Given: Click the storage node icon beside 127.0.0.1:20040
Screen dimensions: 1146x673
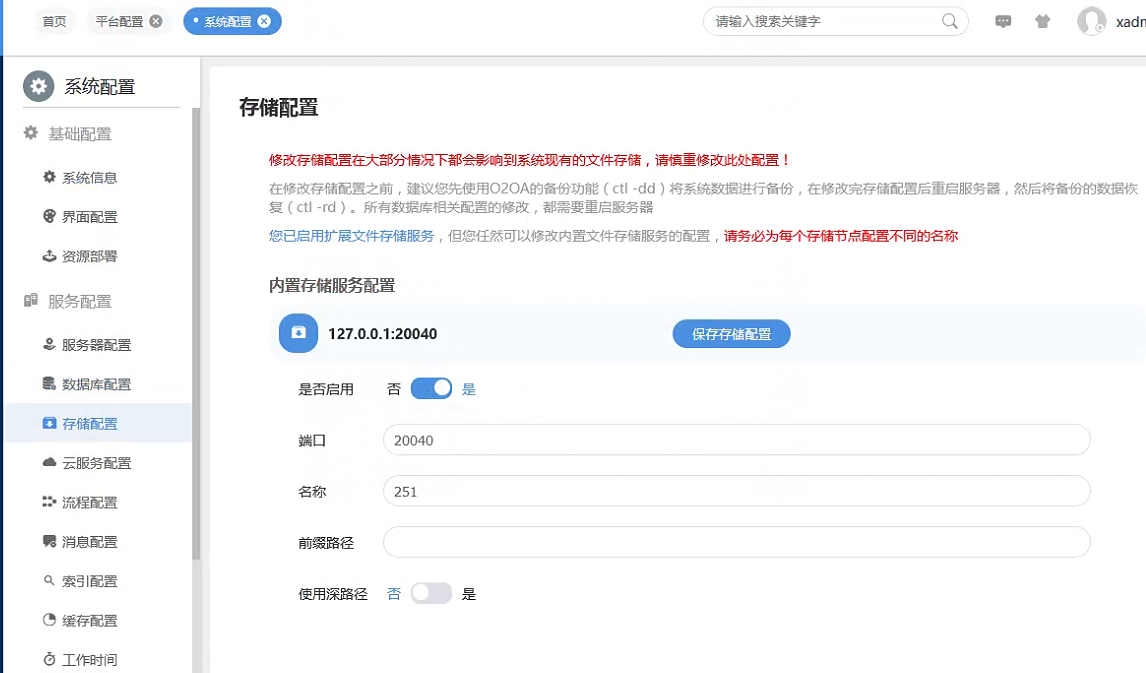Looking at the screenshot, I should (298, 333).
